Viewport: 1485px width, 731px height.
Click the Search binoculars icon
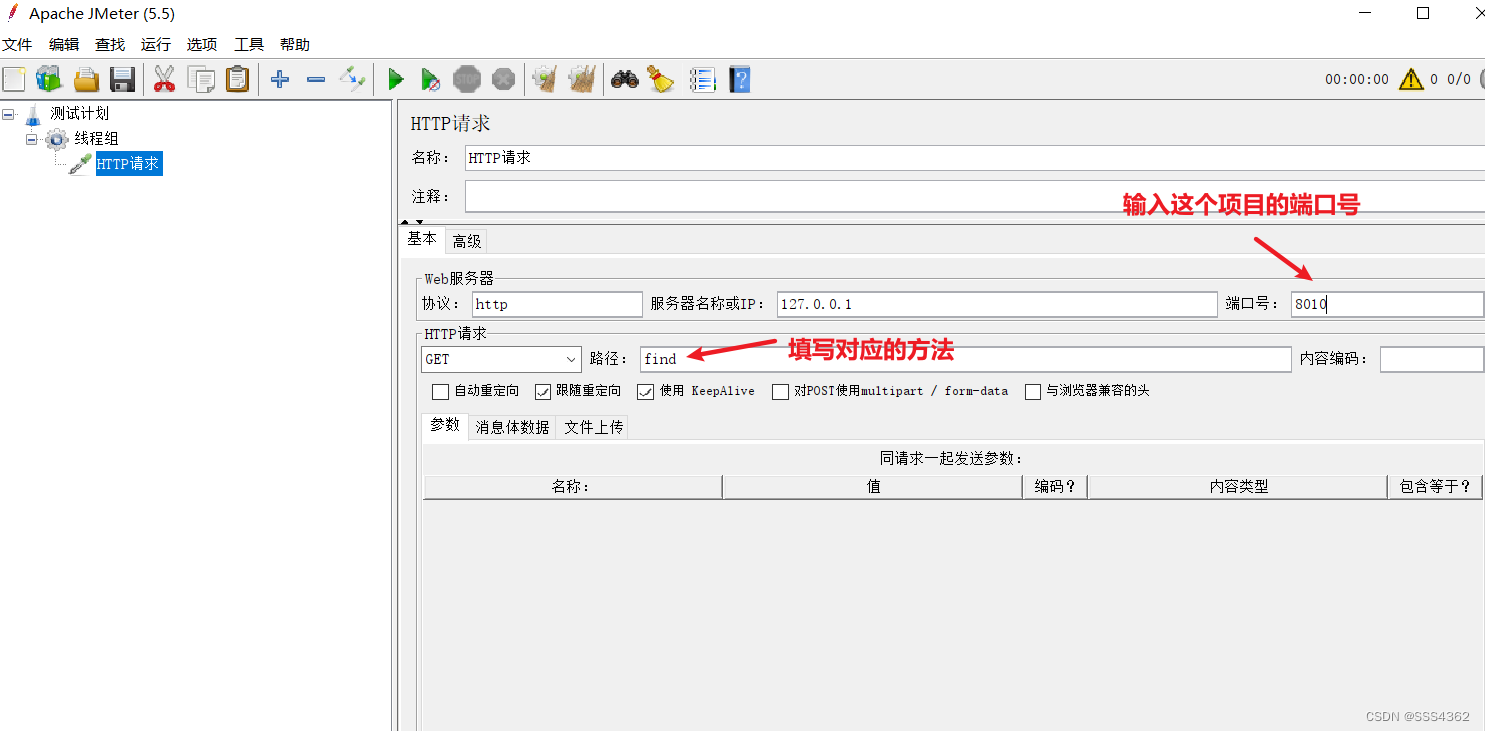pos(625,79)
